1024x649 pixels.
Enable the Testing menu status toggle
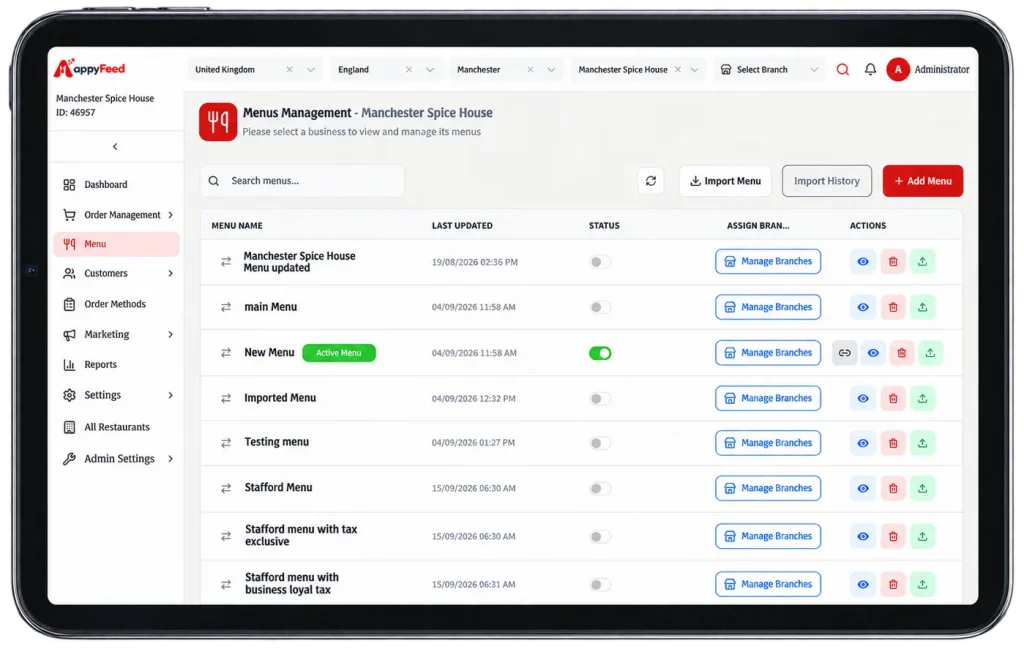pyautogui.click(x=600, y=443)
